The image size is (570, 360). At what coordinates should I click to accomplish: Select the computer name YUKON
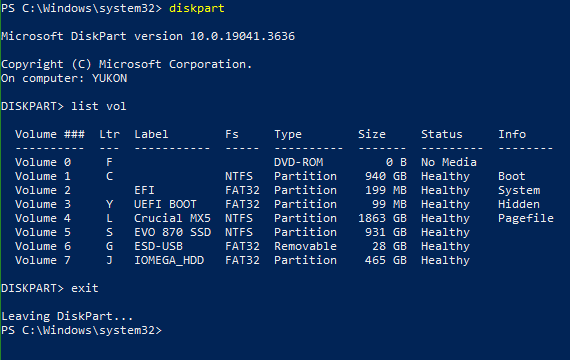[109, 78]
